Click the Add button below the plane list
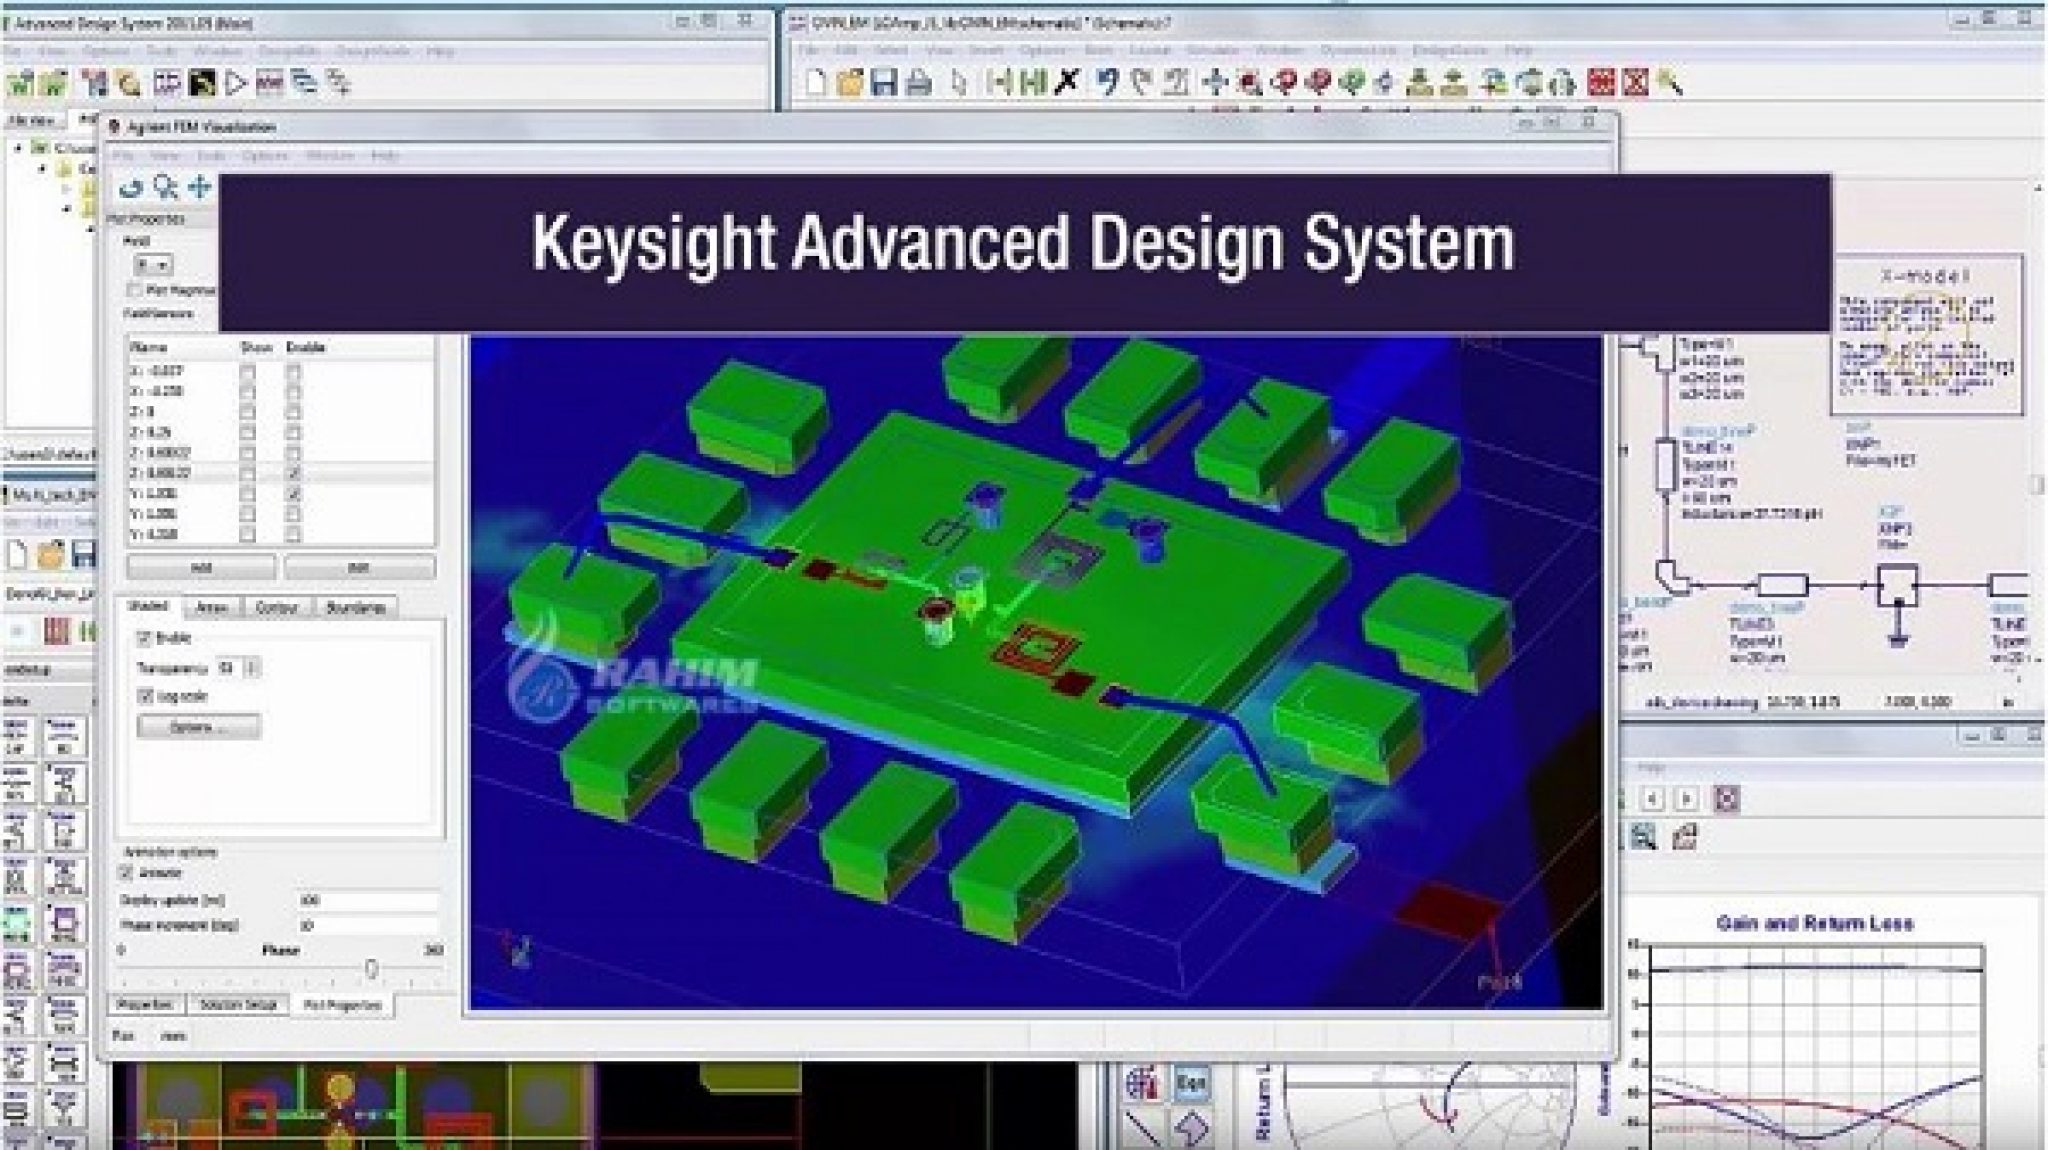 201,567
